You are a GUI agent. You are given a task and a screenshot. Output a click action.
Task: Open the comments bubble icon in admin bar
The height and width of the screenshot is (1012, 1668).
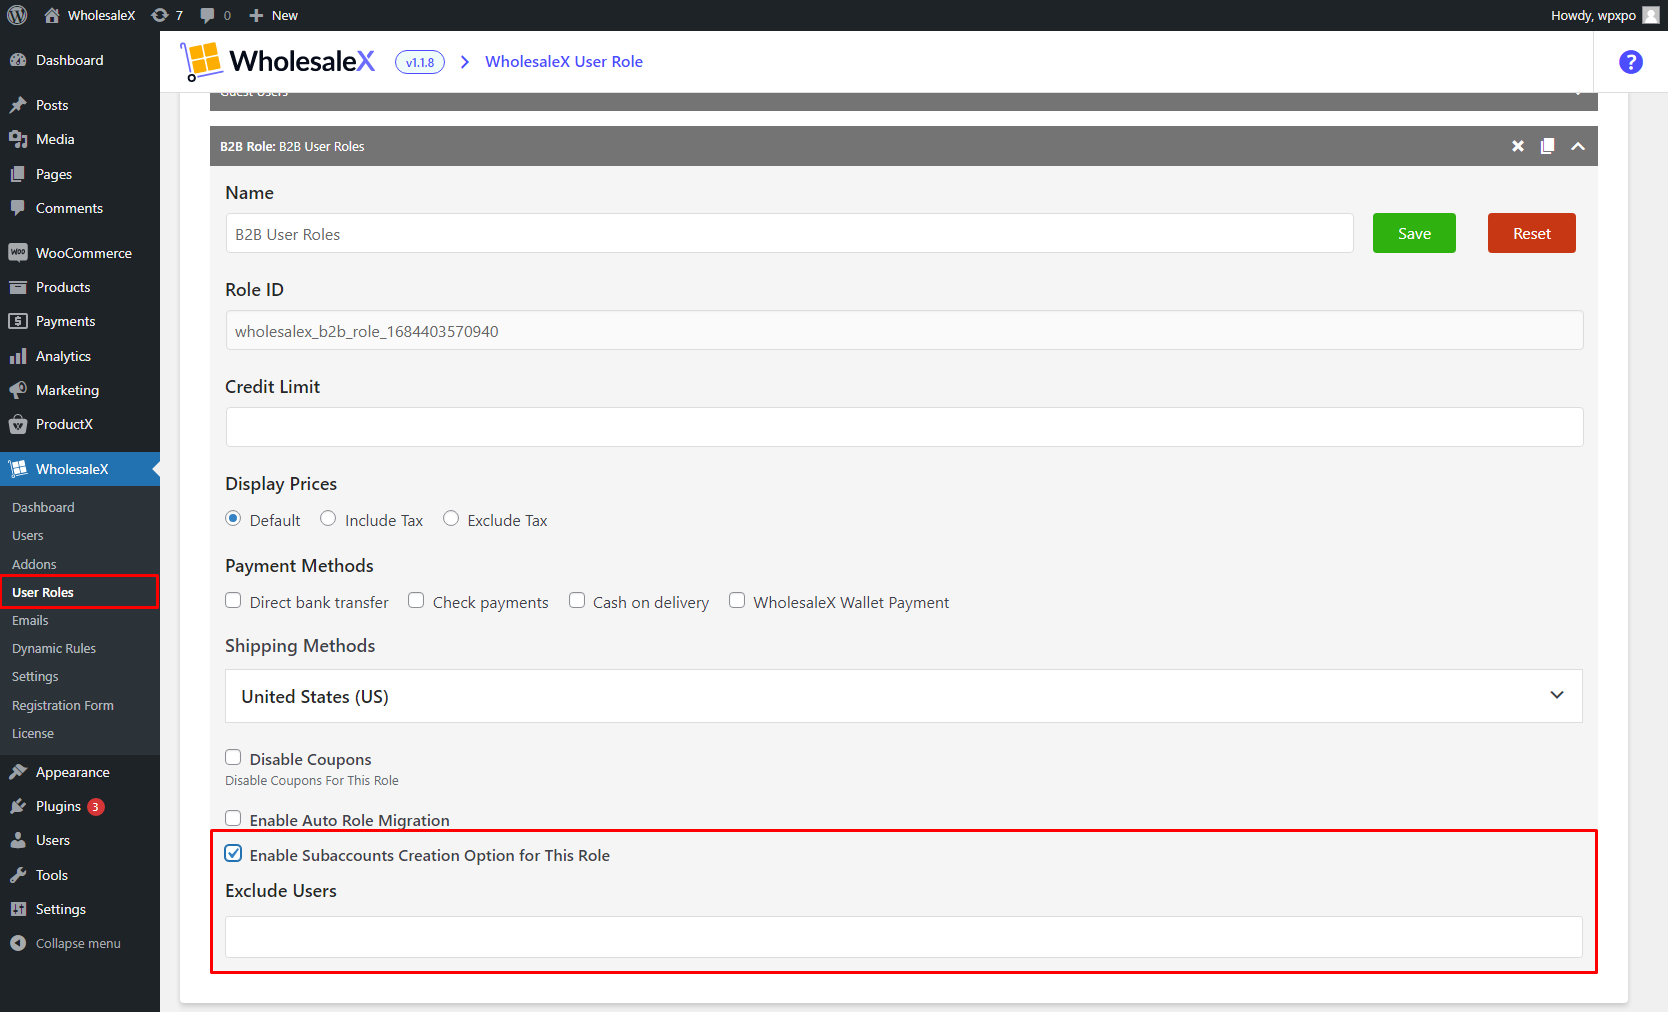207,15
